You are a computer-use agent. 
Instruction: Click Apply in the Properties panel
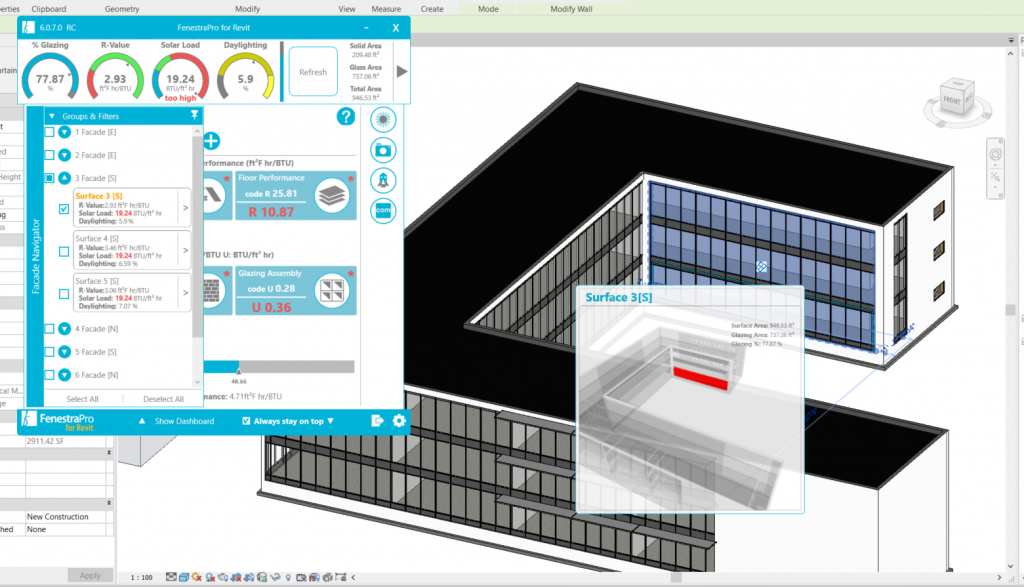point(90,575)
